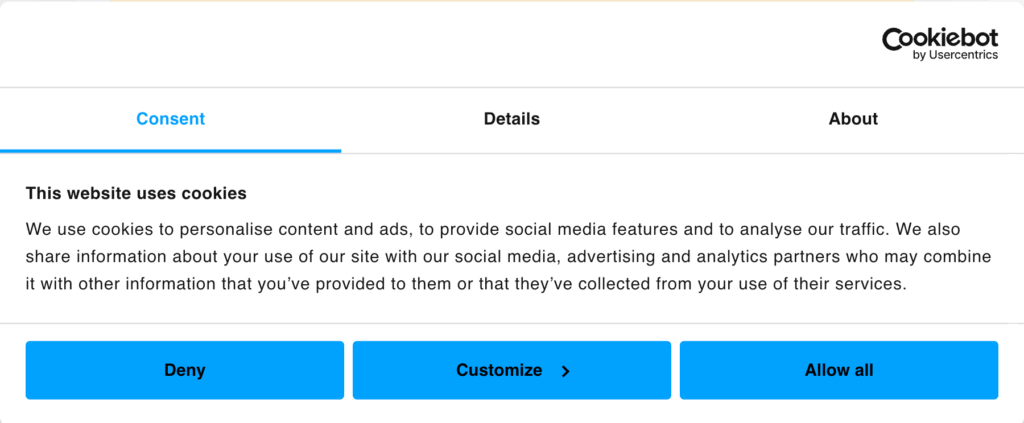Open the About tab

(x=853, y=119)
